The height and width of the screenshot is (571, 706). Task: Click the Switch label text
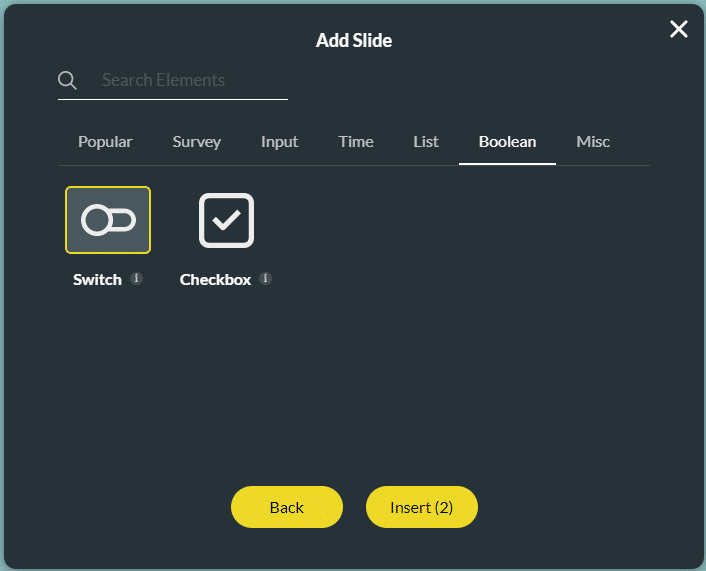coord(97,280)
